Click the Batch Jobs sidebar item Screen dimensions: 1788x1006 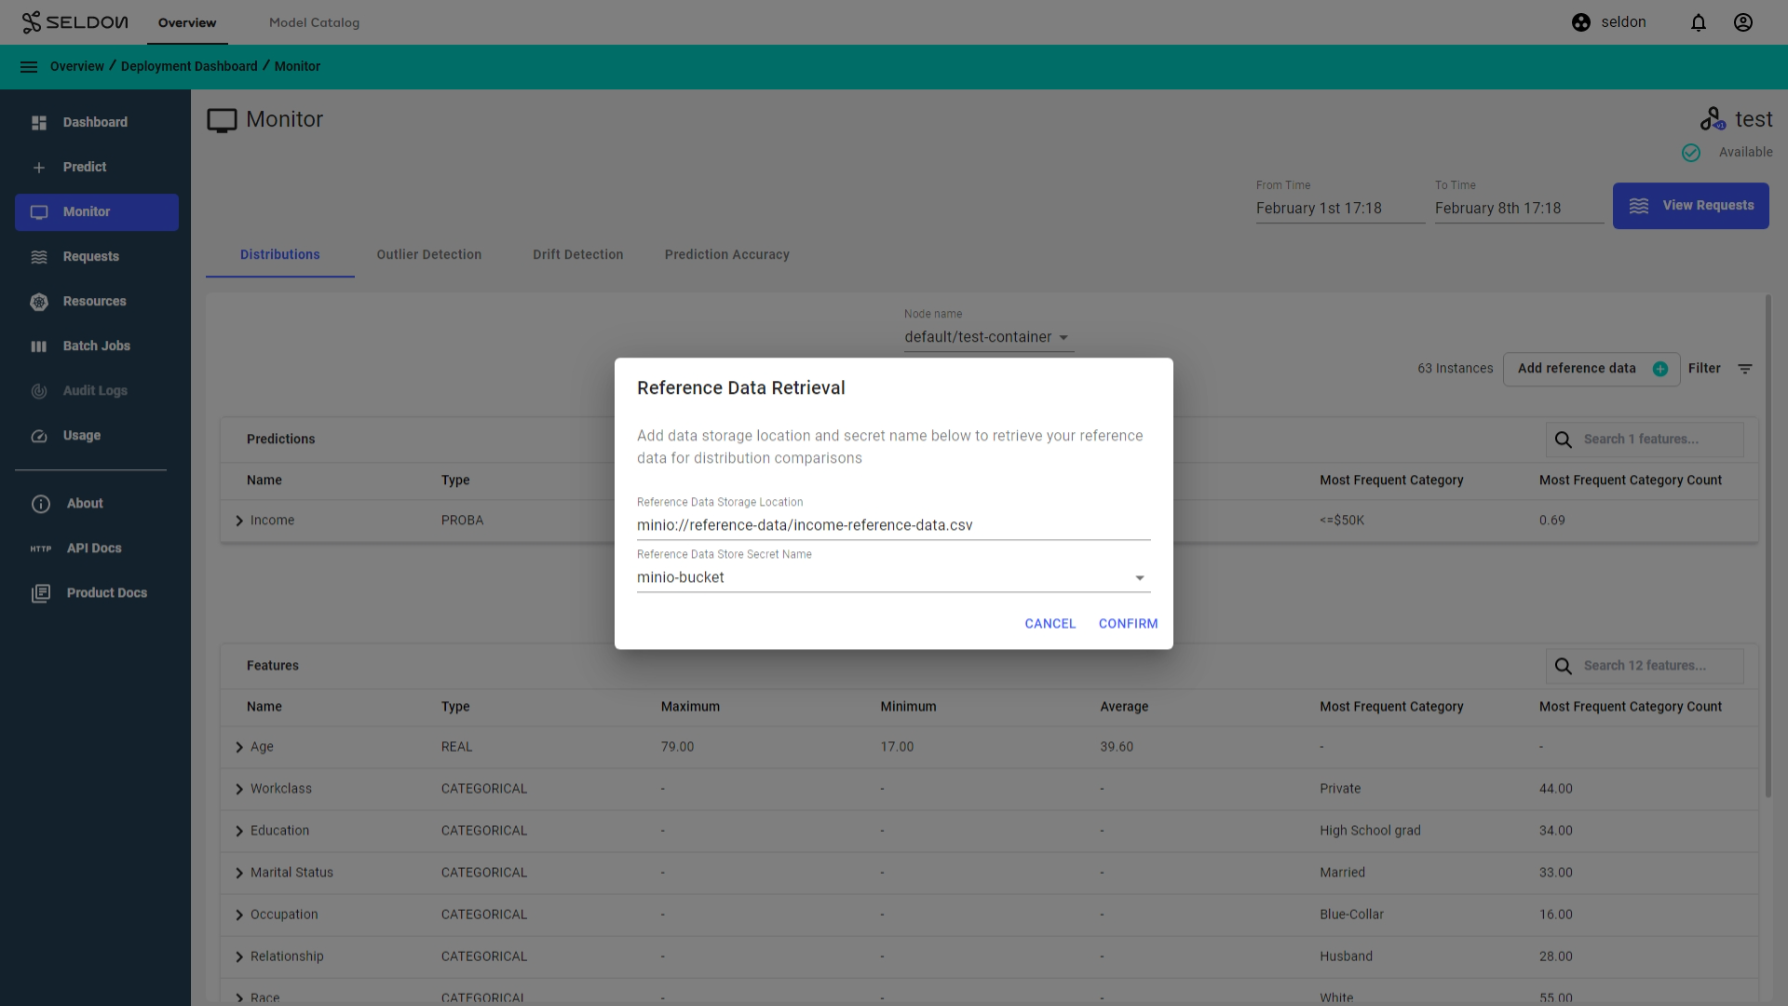coord(97,347)
